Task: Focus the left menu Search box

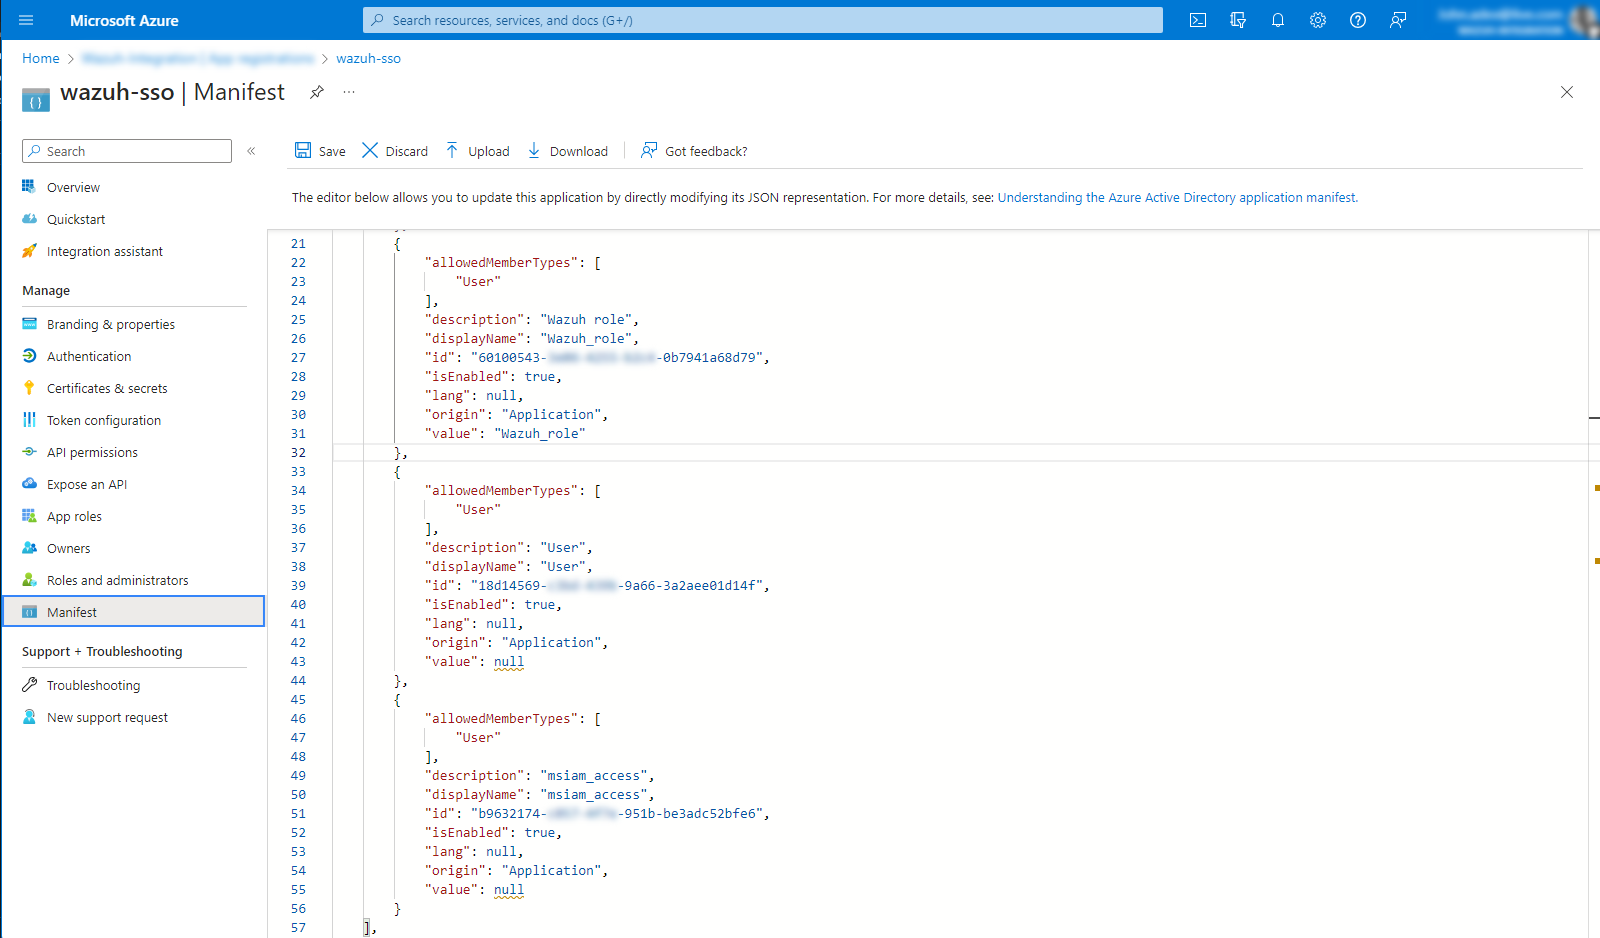Action: point(127,151)
